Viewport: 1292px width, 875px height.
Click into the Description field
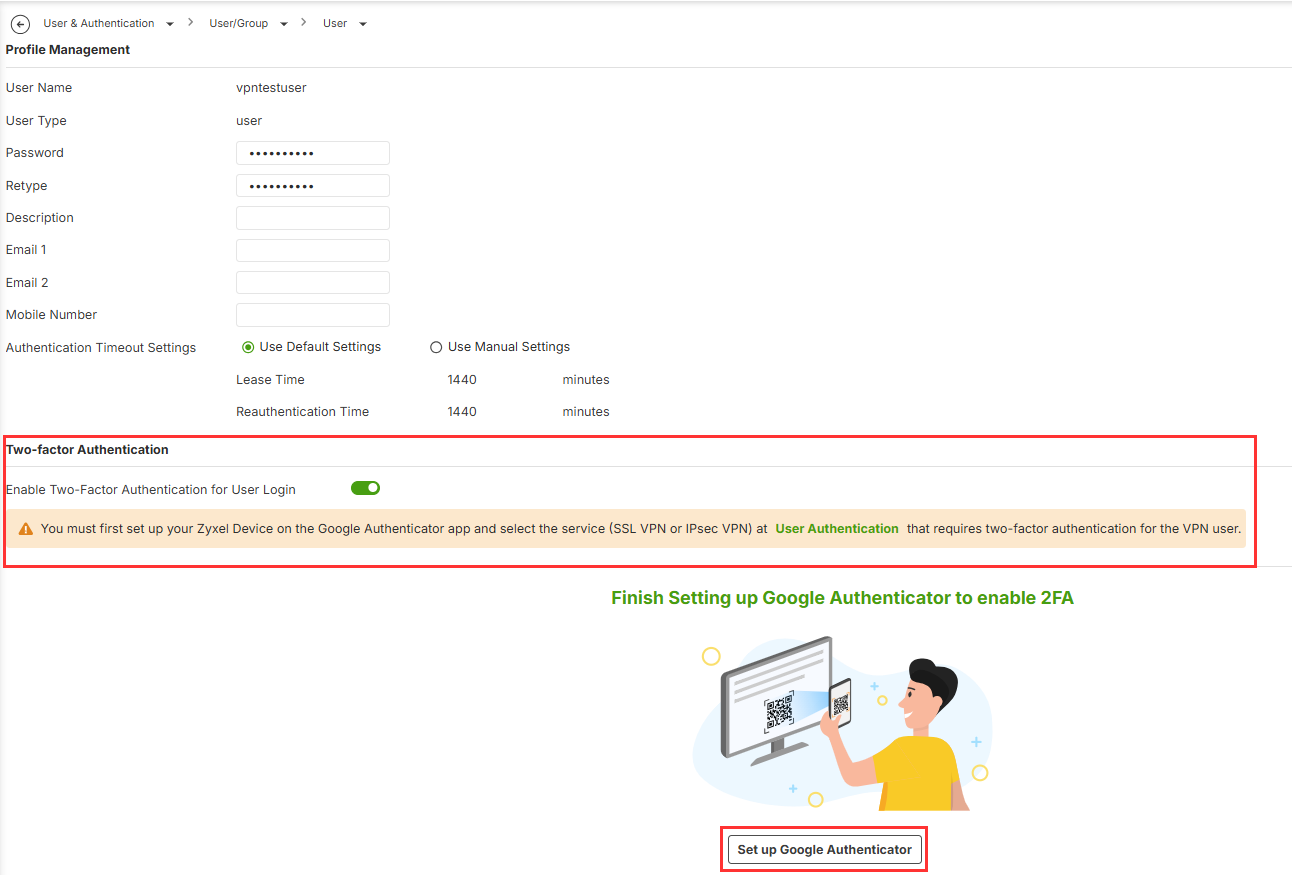(x=313, y=218)
